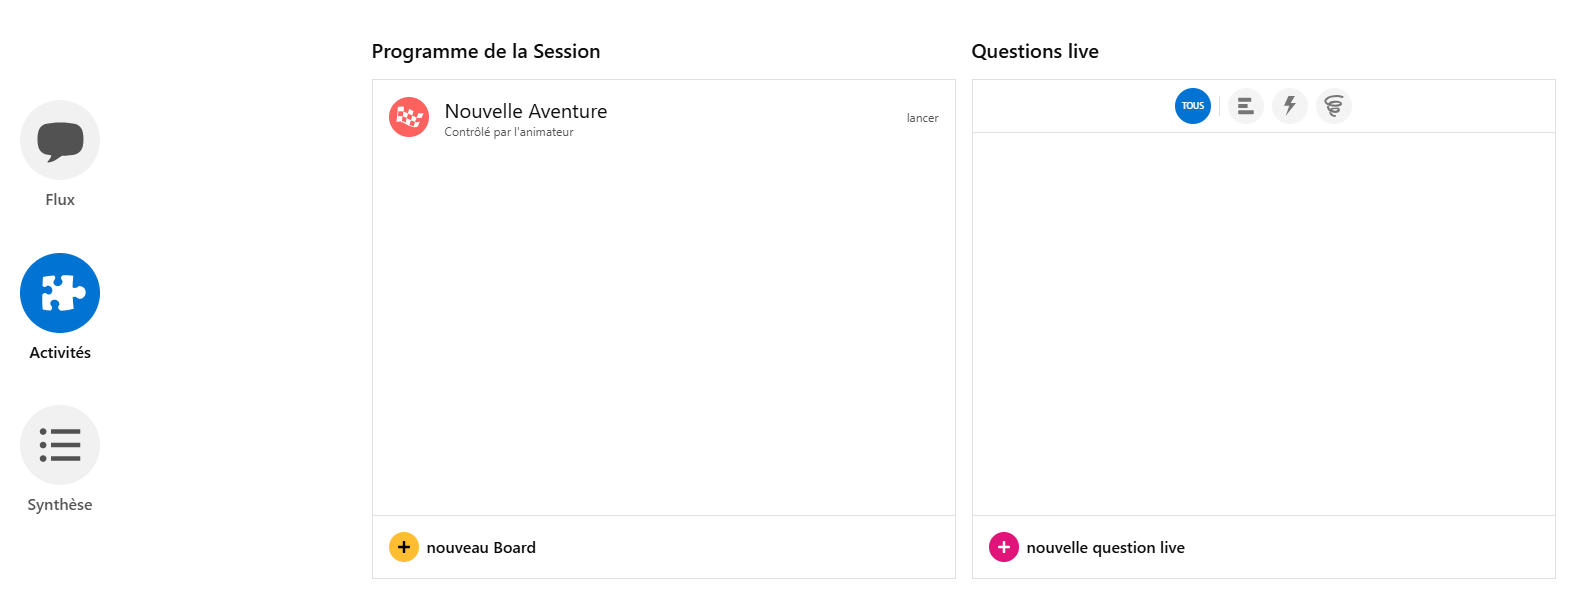The image size is (1580, 608).
Task: Toggle the TOUS filter for live questions
Action: point(1193,106)
